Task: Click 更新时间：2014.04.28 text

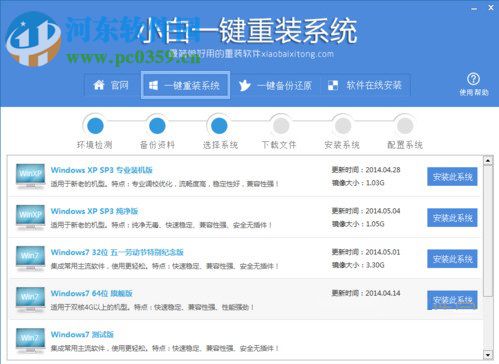Action: pos(366,170)
